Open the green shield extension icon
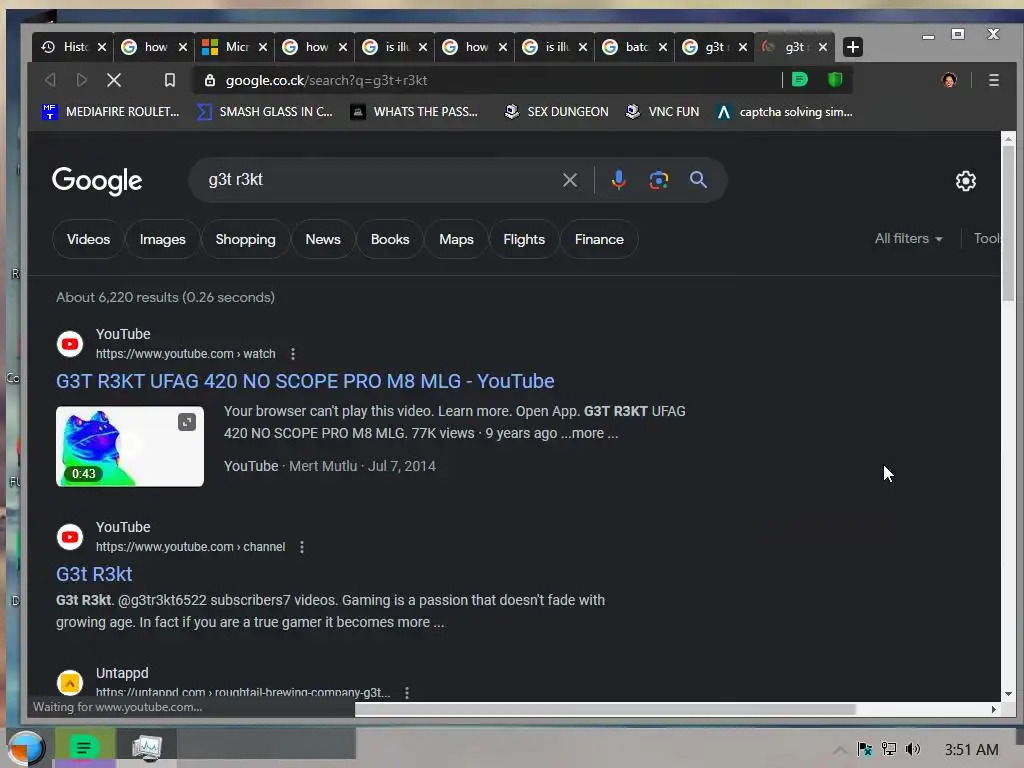This screenshot has width=1024, height=768. [835, 80]
